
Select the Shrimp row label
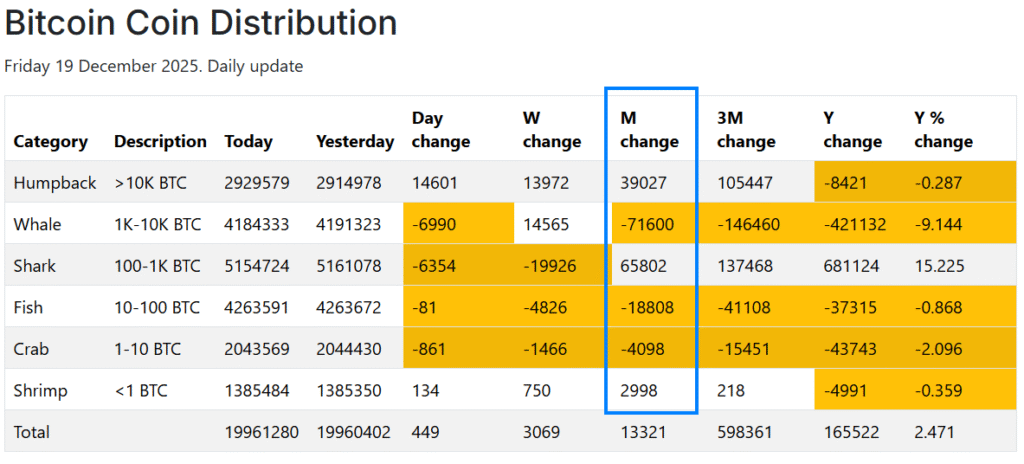[x=41, y=390]
